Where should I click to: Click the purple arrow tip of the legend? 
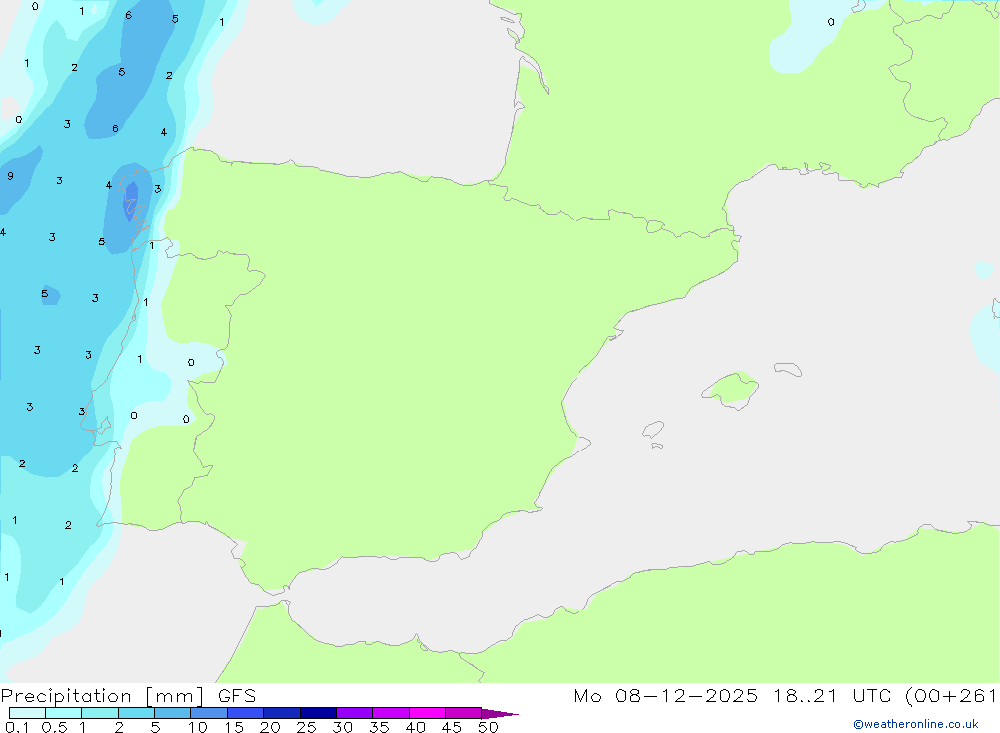click(x=500, y=713)
